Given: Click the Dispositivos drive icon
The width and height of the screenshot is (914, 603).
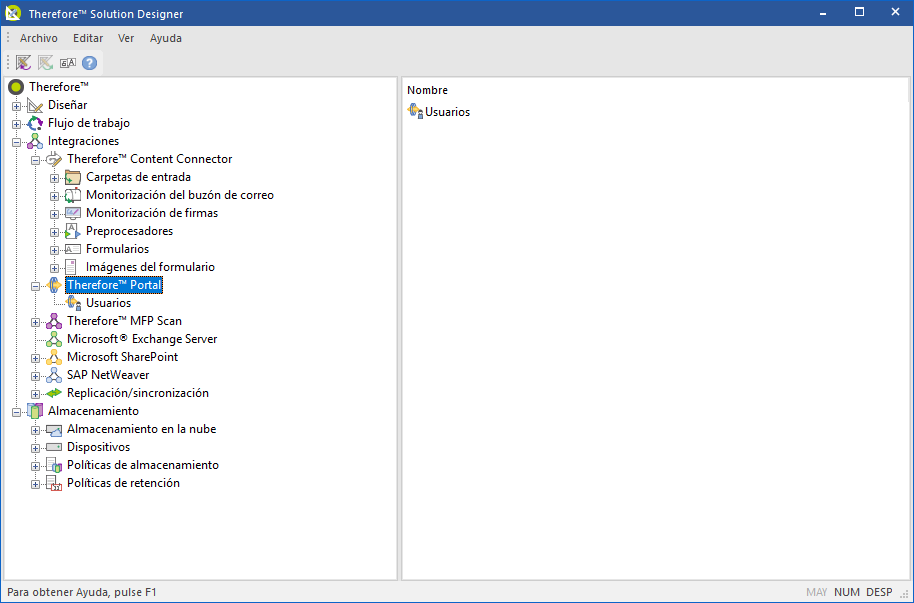Looking at the screenshot, I should [54, 447].
